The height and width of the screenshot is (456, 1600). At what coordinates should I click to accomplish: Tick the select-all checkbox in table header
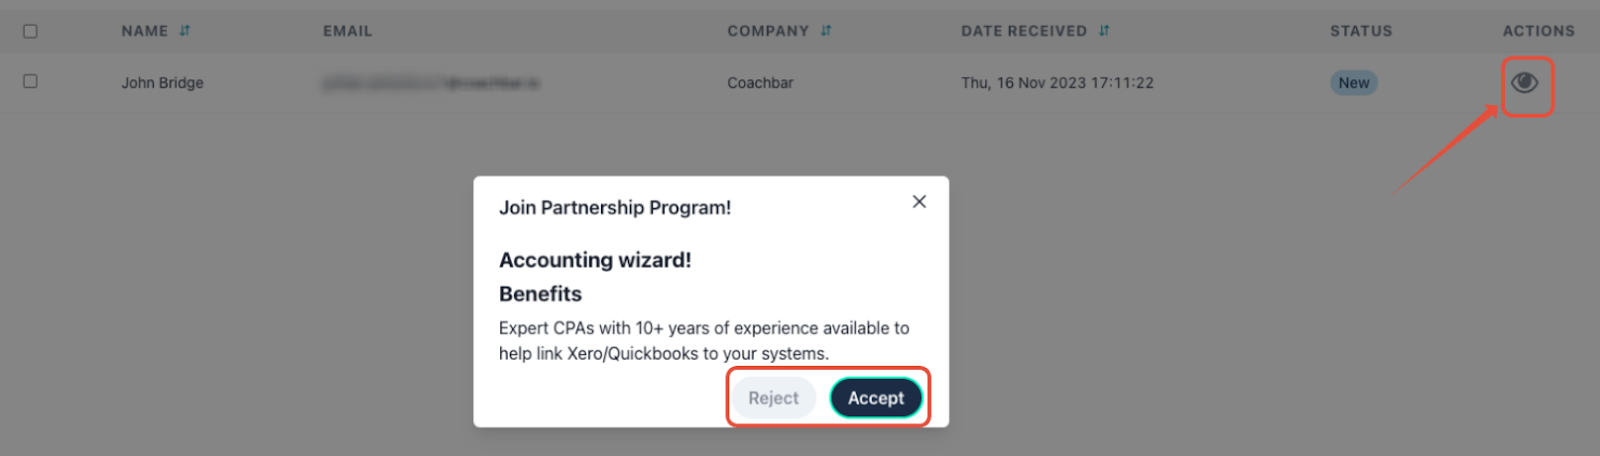tap(30, 31)
